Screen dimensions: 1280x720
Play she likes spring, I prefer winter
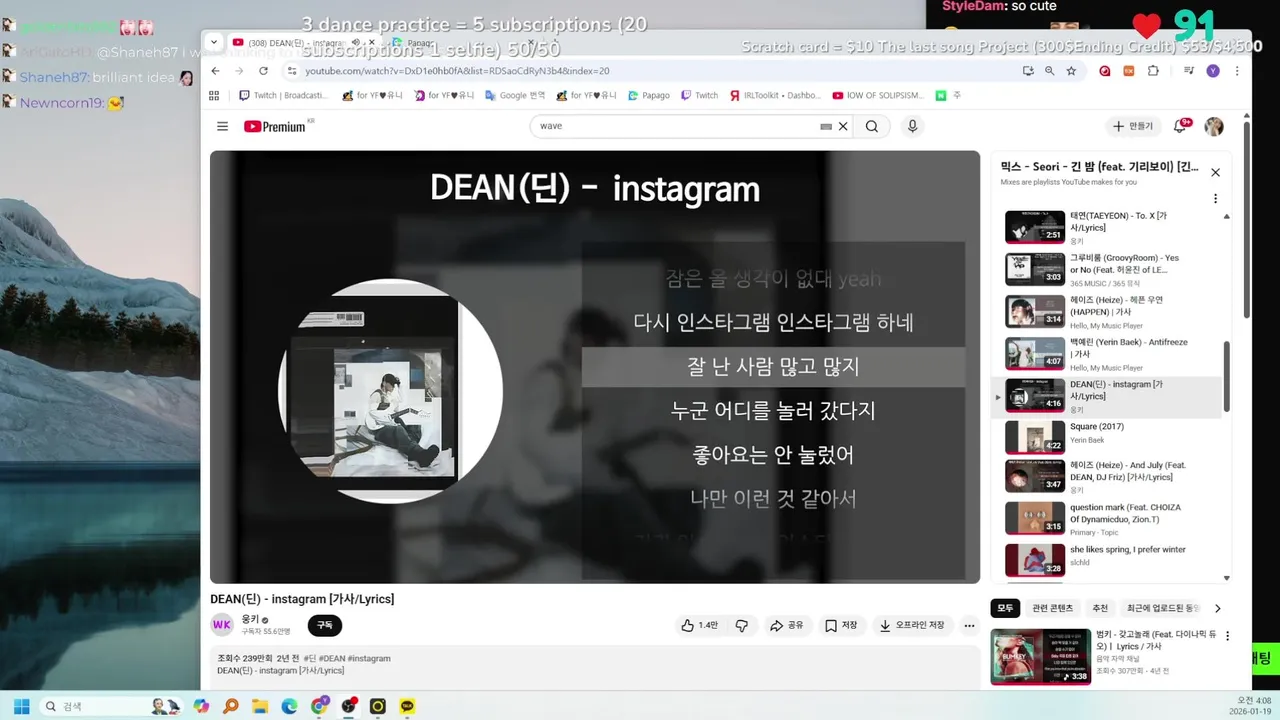(1110, 560)
